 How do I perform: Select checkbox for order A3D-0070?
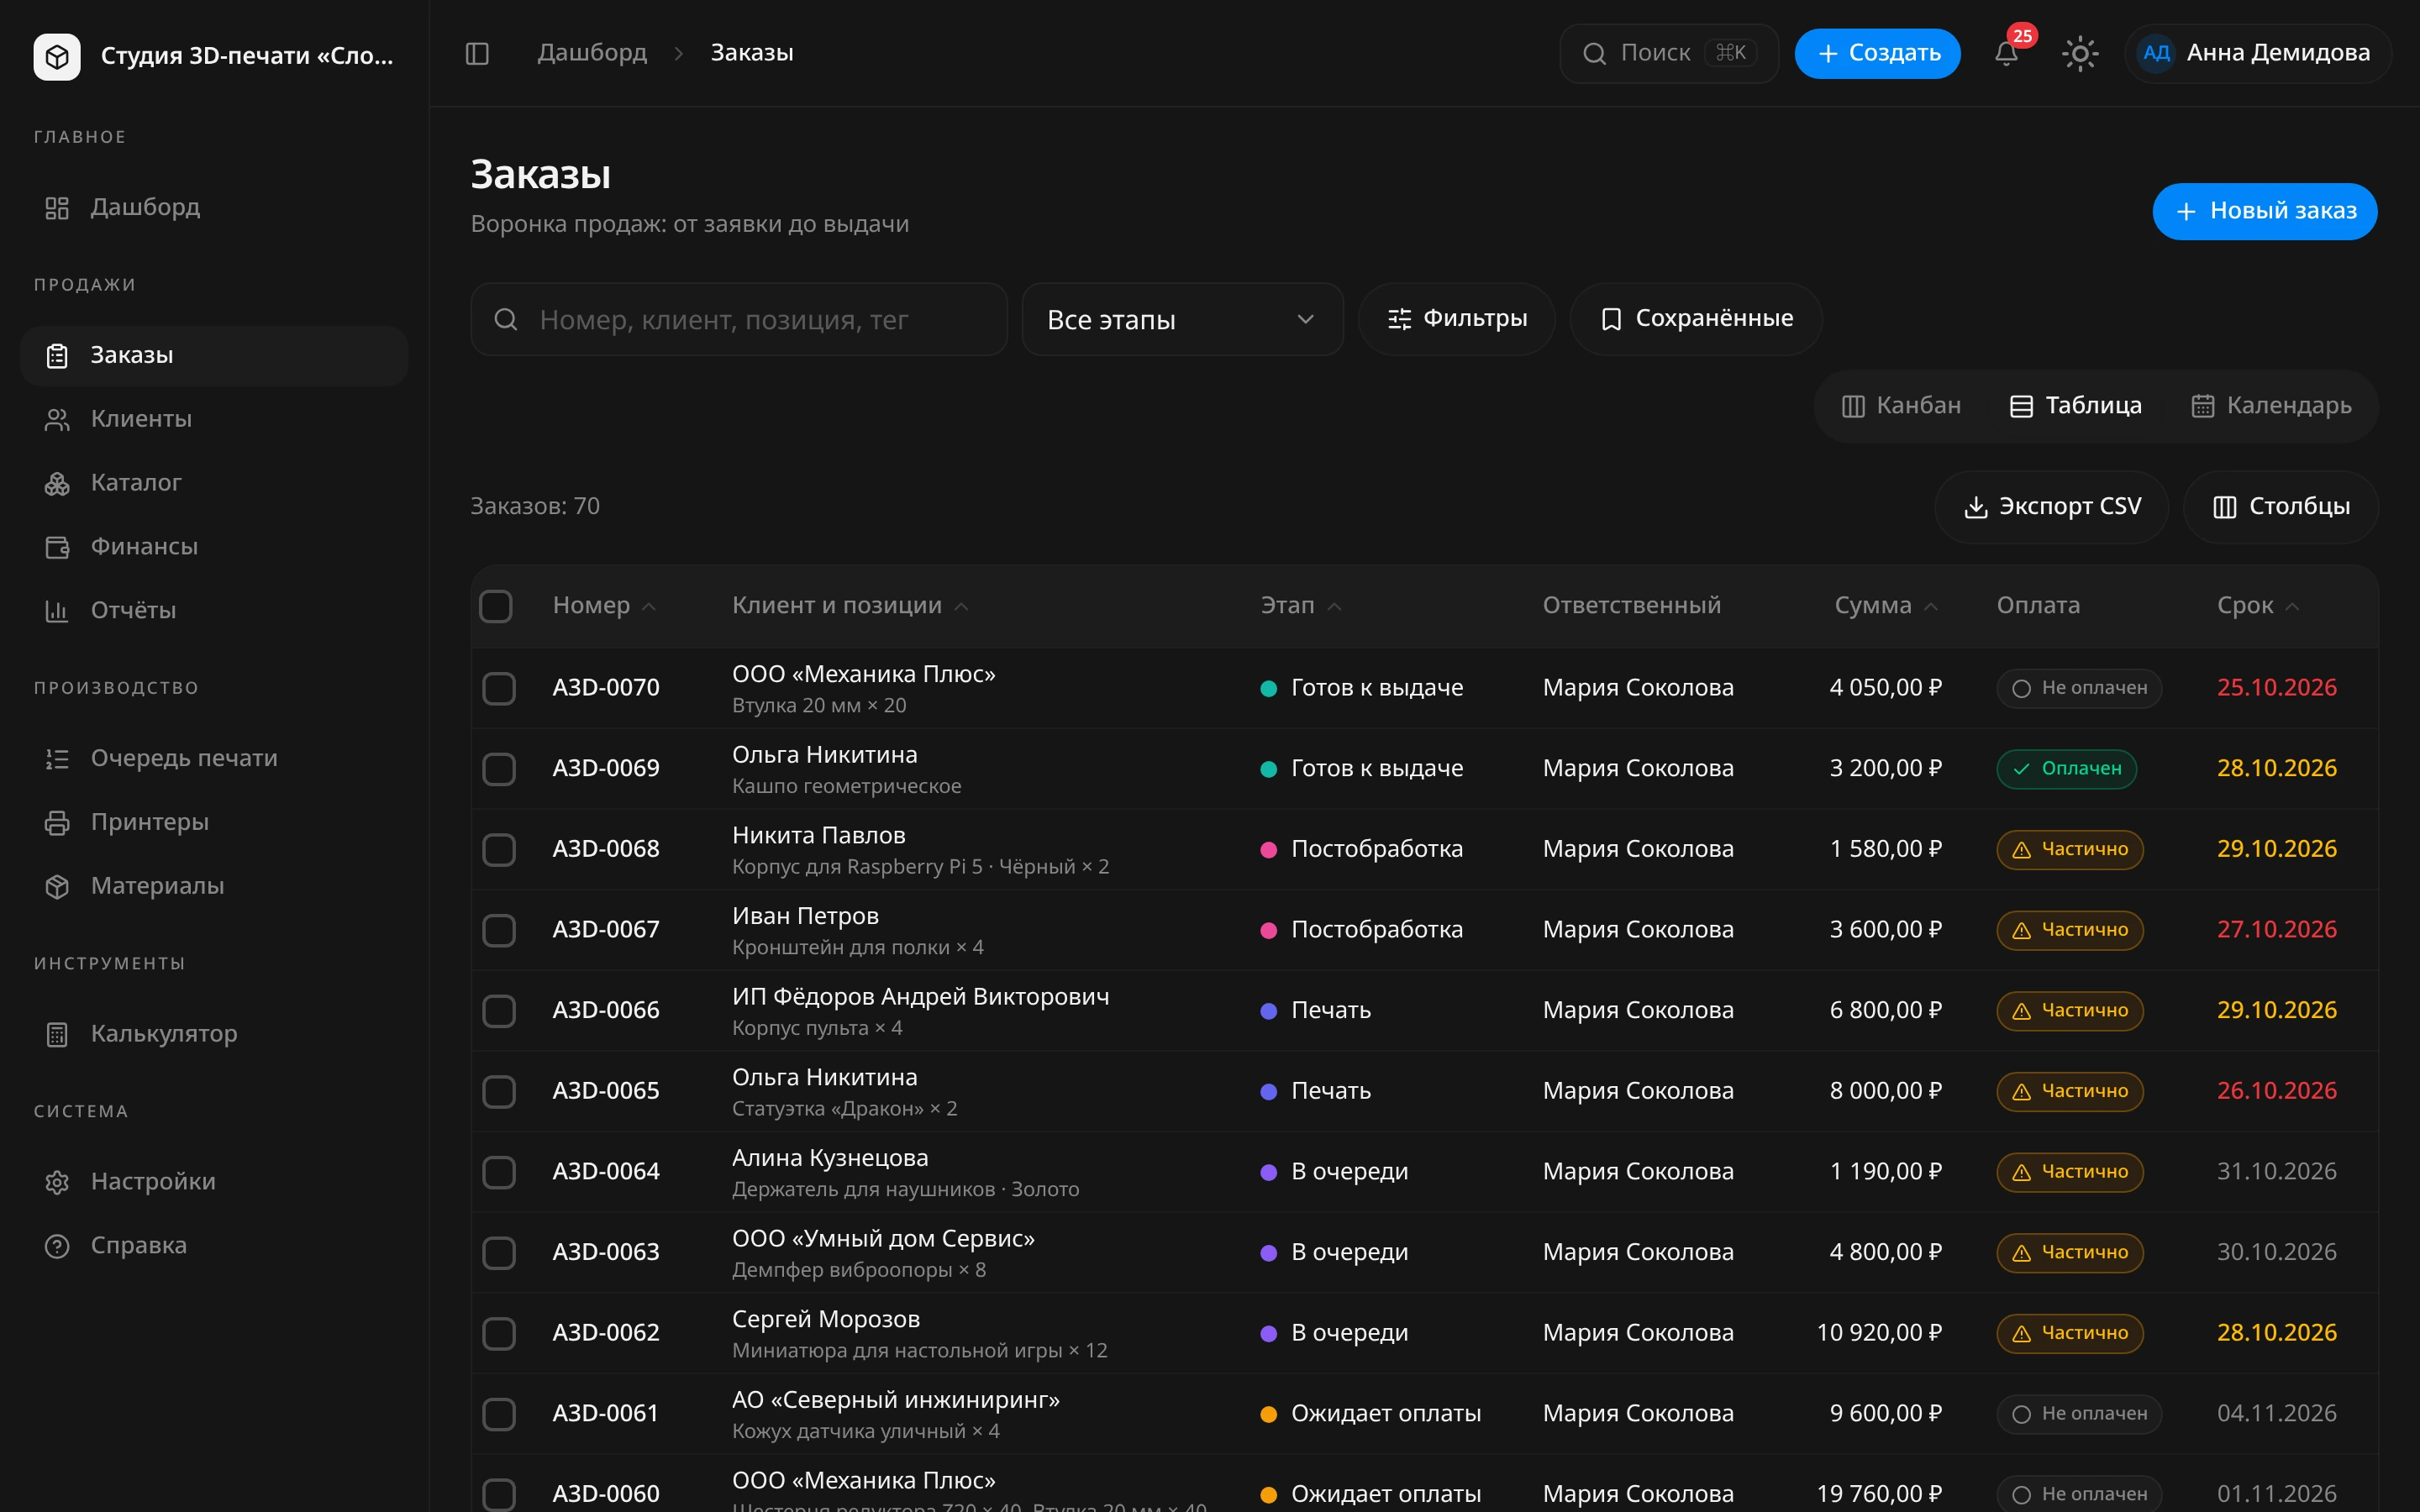click(x=499, y=688)
